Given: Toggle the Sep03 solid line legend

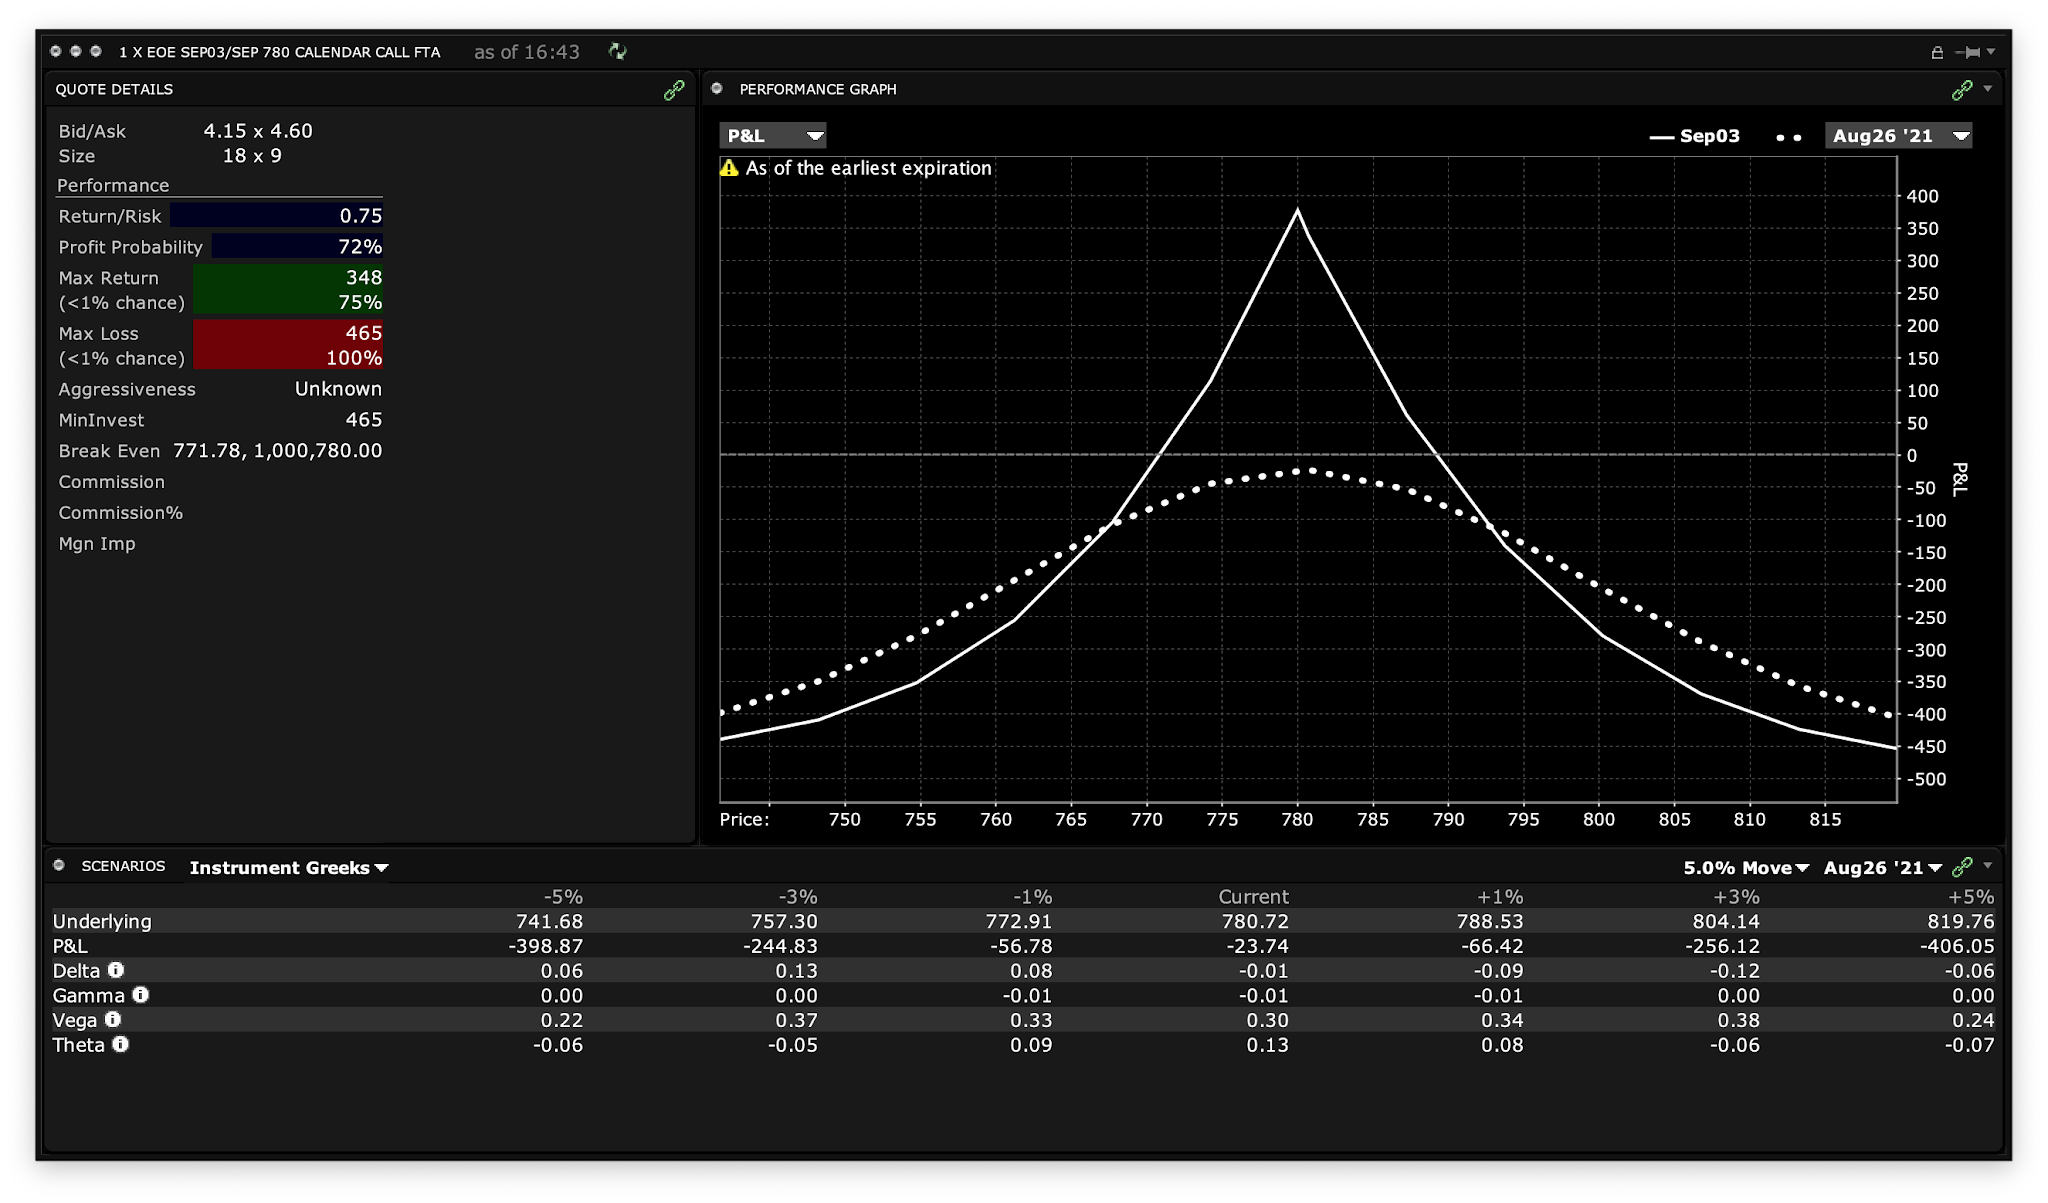Looking at the screenshot, I should tap(1694, 136).
